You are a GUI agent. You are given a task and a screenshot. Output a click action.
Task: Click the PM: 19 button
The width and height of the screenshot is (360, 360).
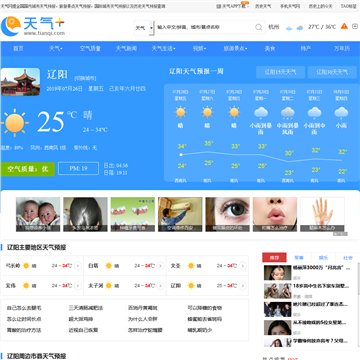coord(78,169)
